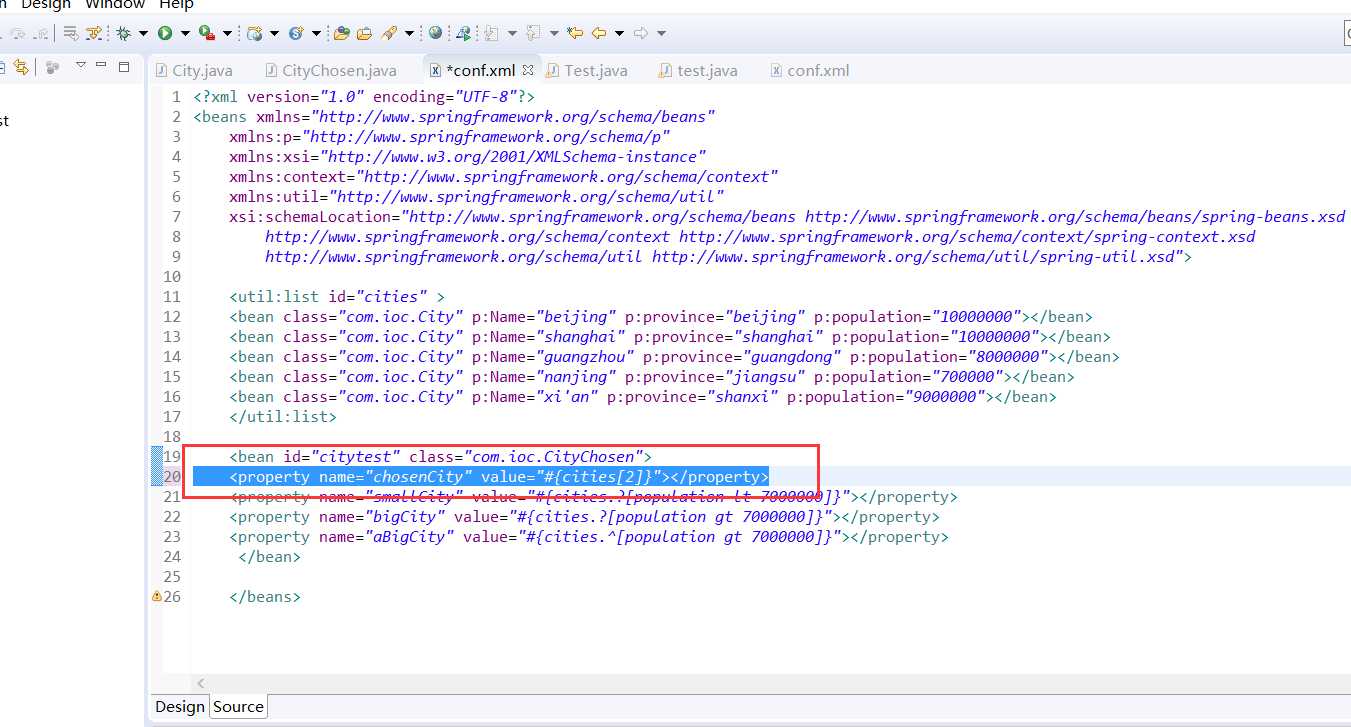Click the Previous Annotation icon
This screenshot has height=727, width=1351.
click(x=533, y=33)
